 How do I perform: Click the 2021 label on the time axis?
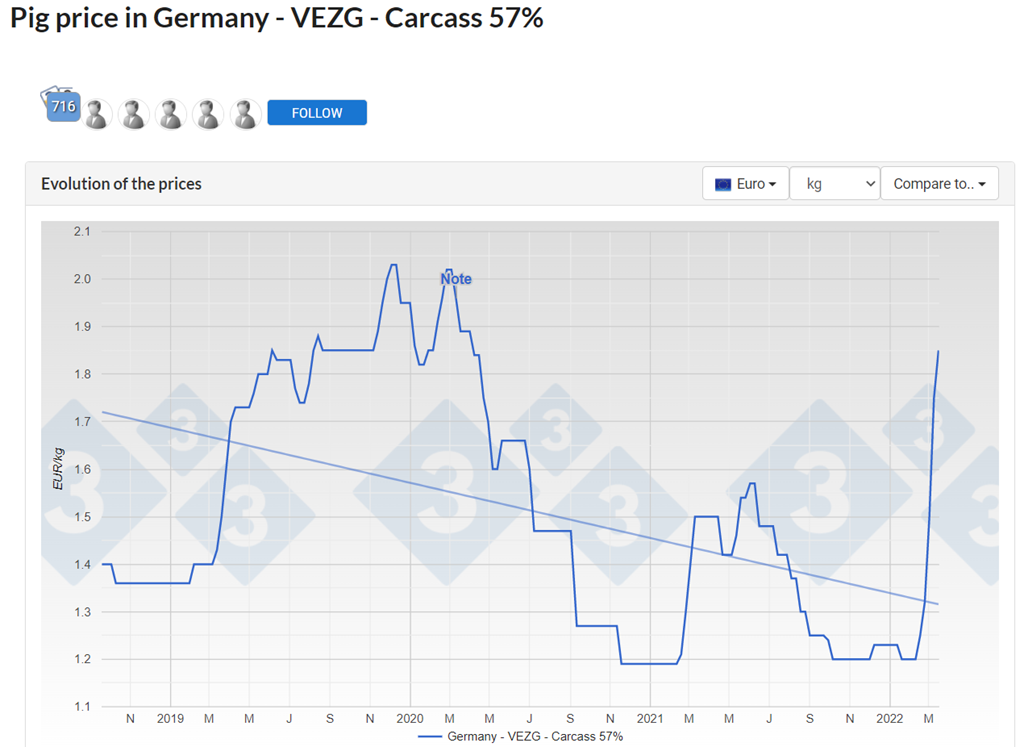point(650,718)
